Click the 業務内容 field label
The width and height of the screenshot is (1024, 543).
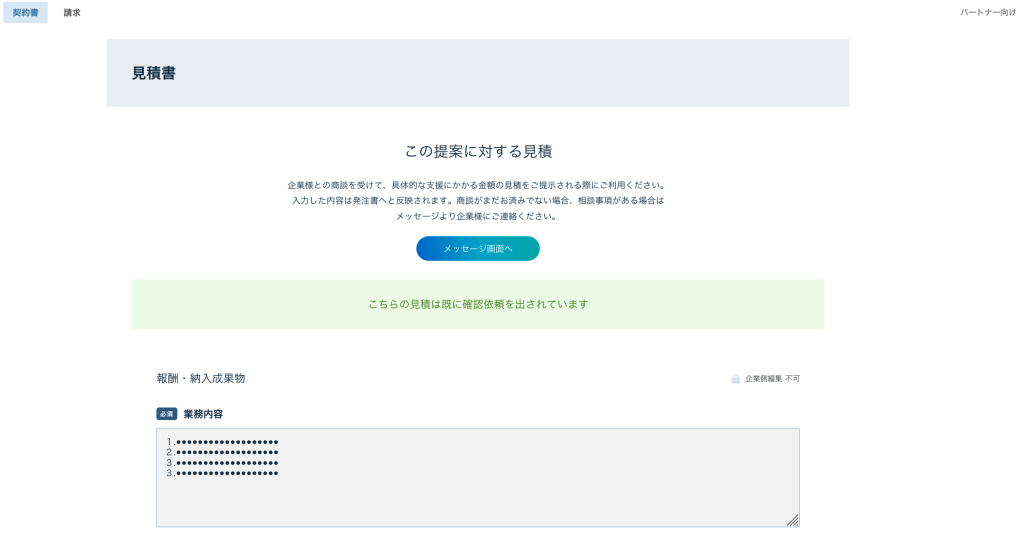pos(203,414)
